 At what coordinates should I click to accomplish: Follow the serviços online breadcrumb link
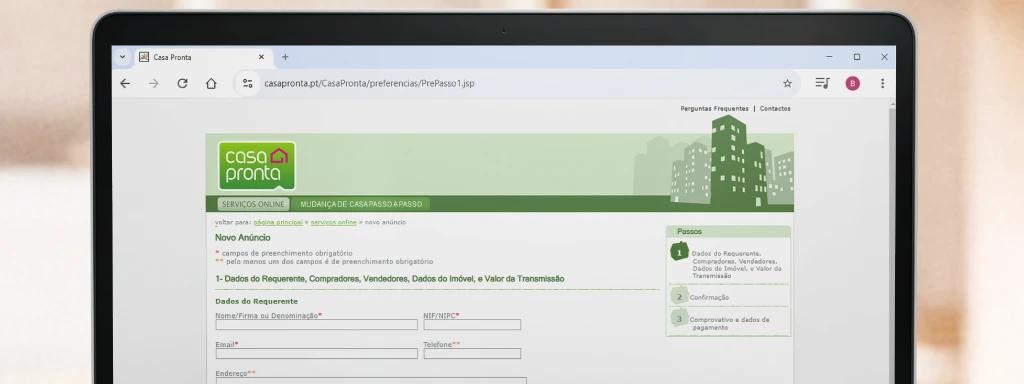click(334, 222)
